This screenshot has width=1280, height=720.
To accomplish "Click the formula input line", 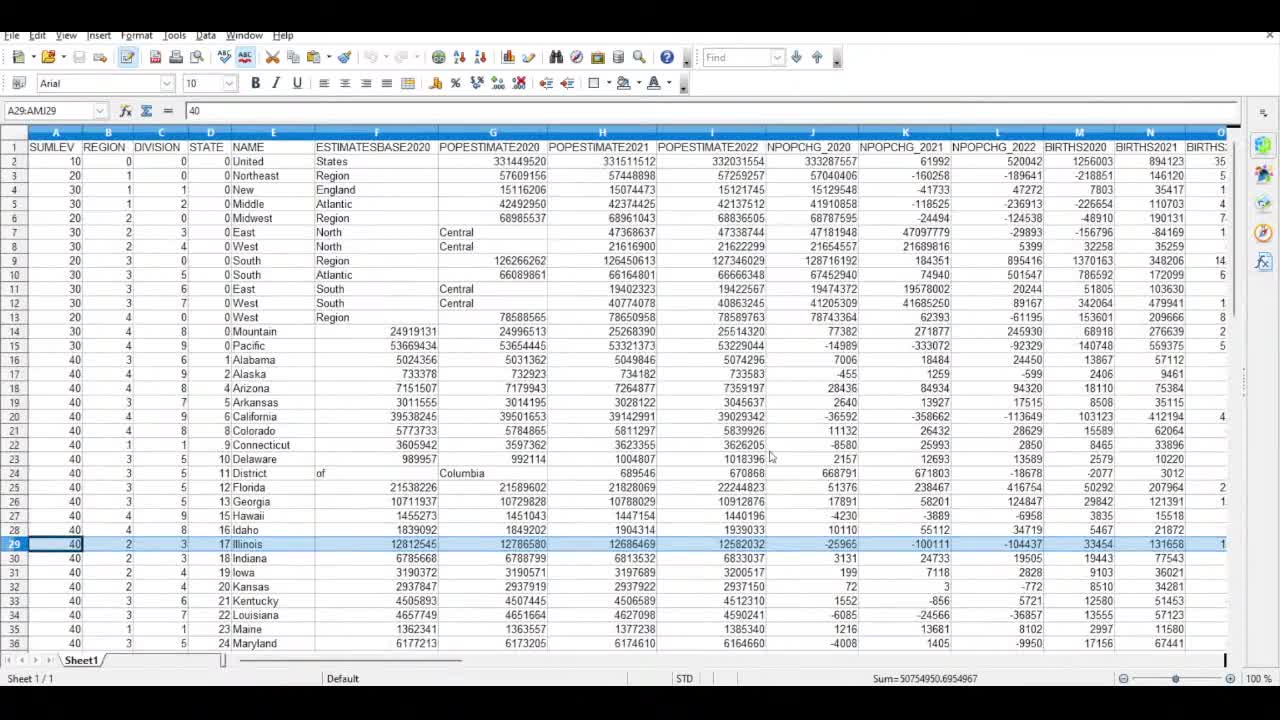I will pyautogui.click(x=712, y=111).
